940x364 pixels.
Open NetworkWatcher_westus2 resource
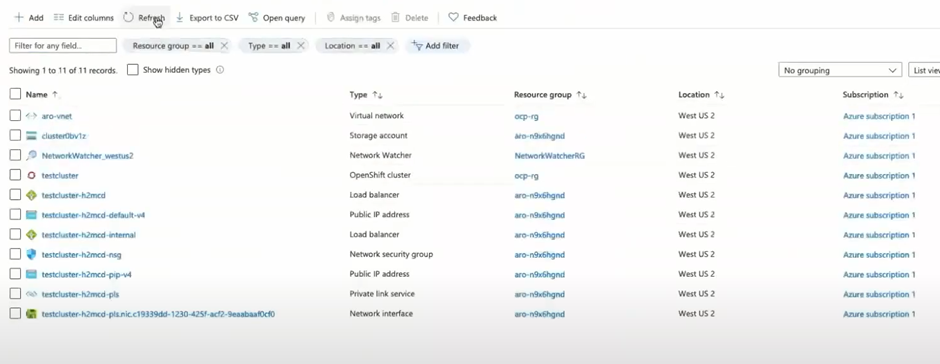coord(88,156)
